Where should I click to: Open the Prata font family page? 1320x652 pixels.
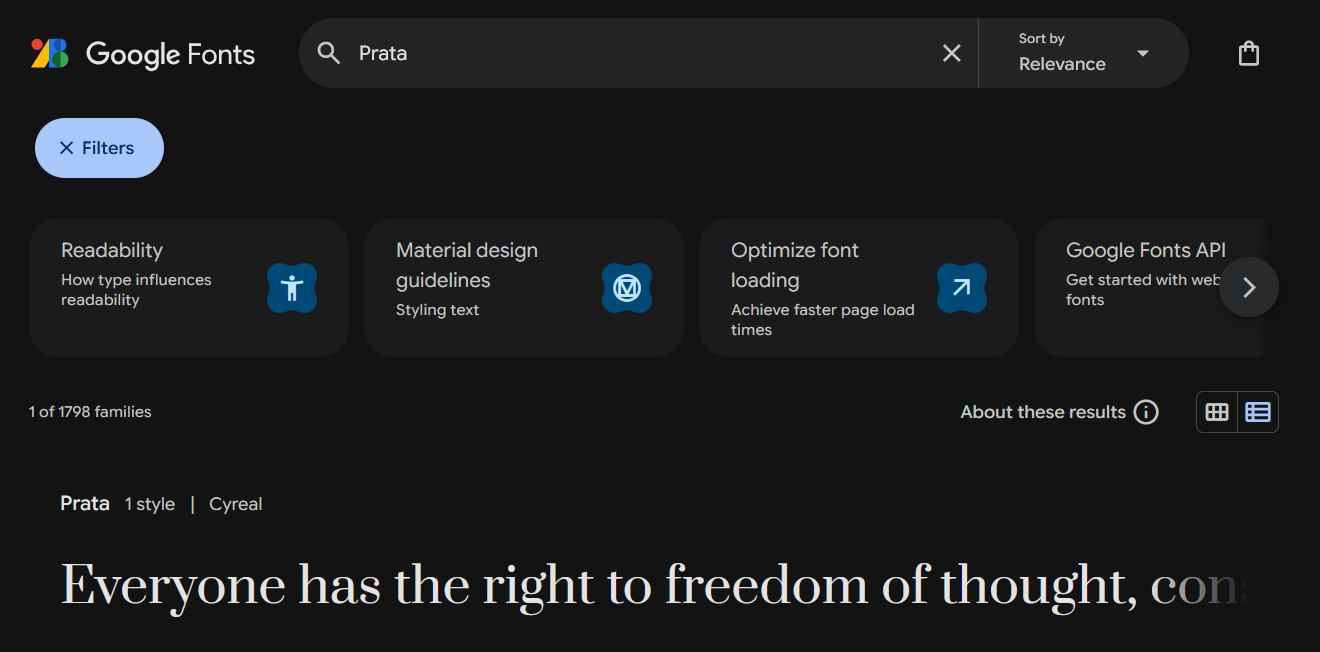click(x=84, y=503)
